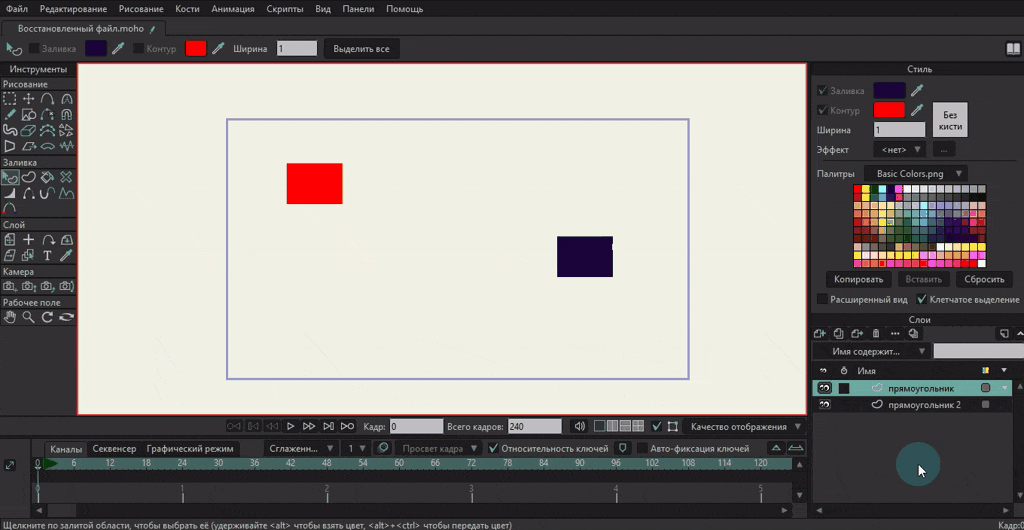Click the Delete Layer trash icon

pos(876,334)
